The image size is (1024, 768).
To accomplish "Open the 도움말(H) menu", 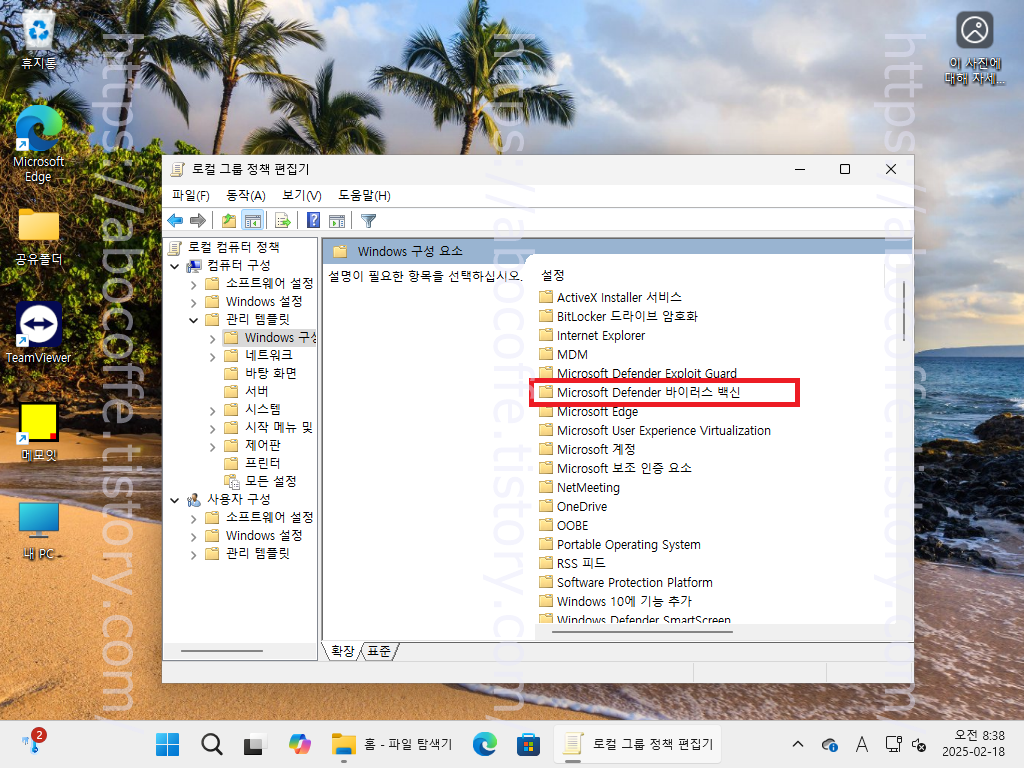I will [x=364, y=195].
